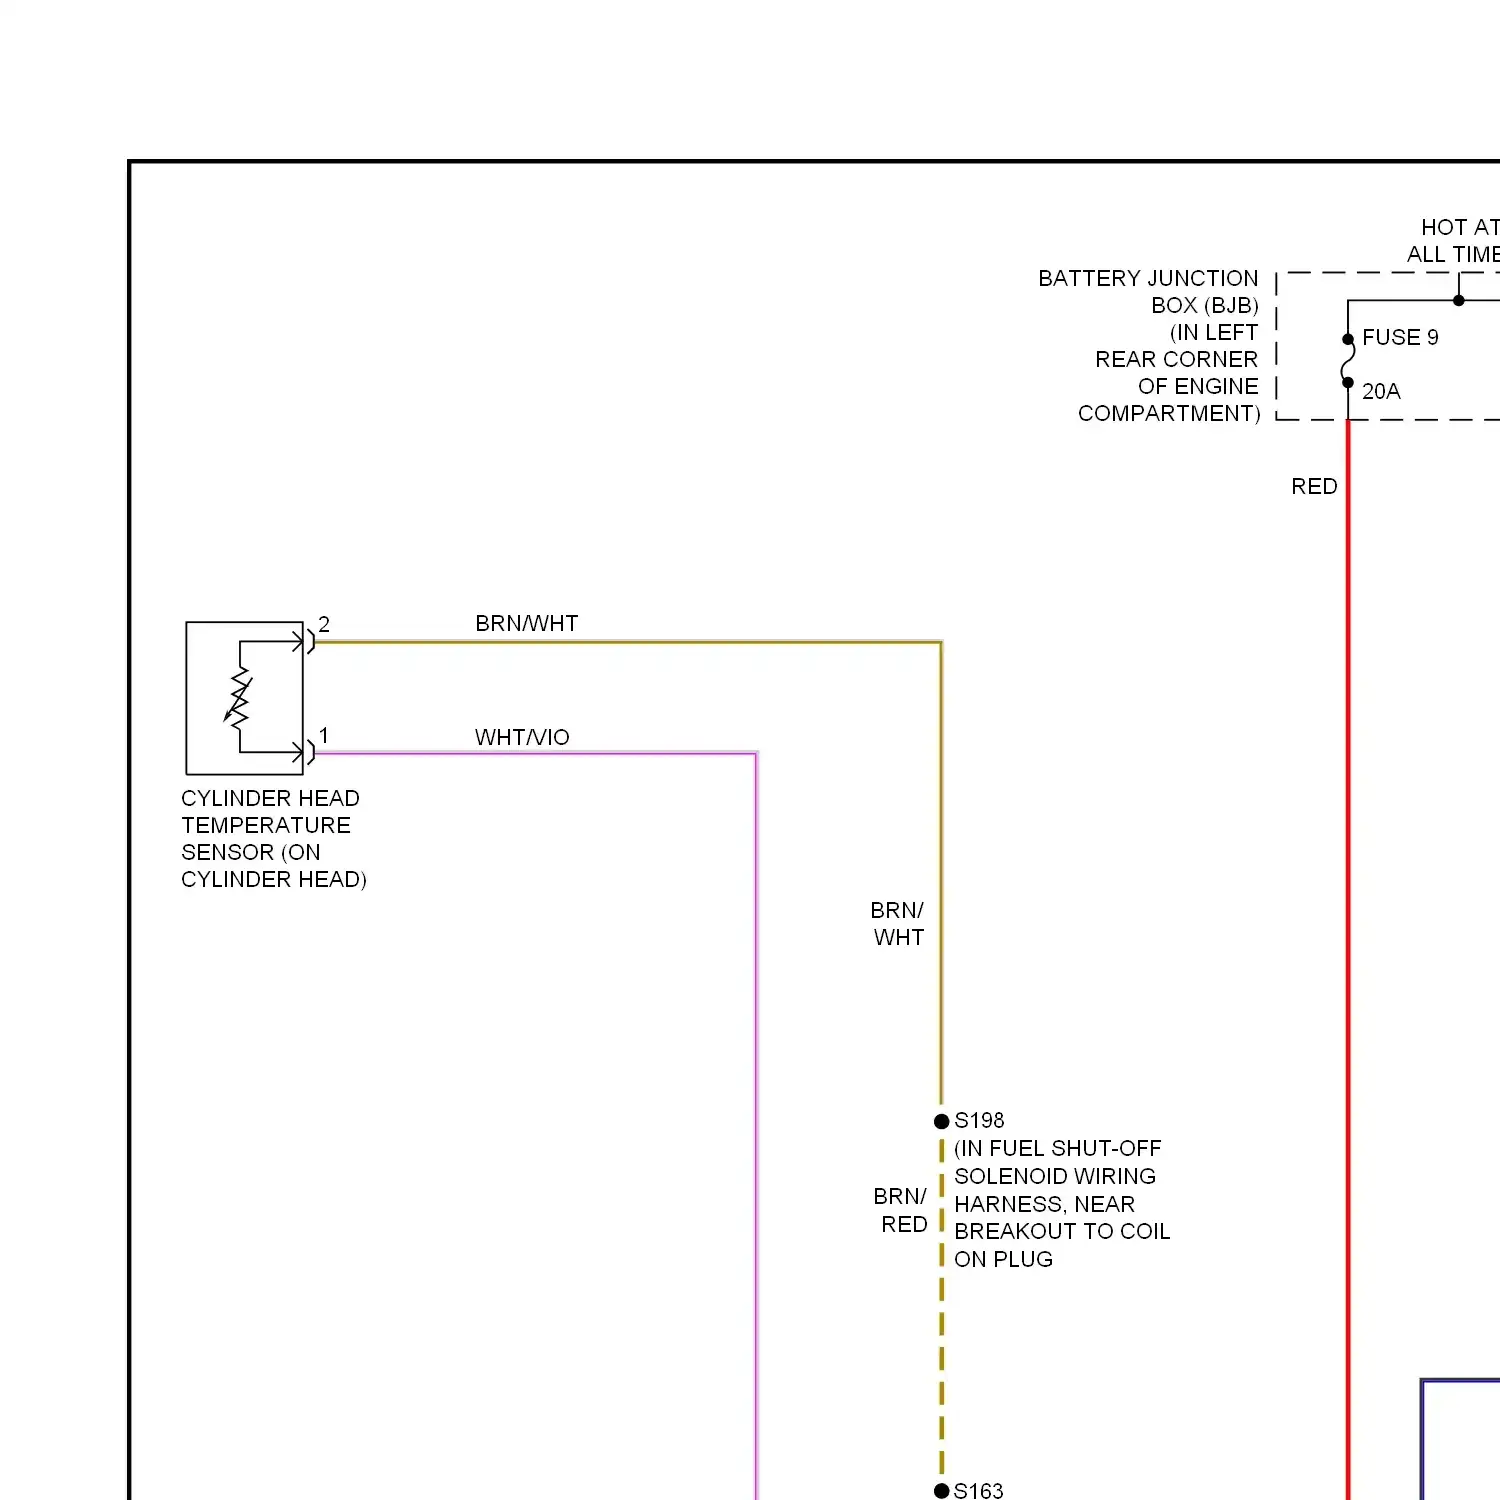The image size is (1500, 1500).
Task: Click sensor connector pin 1
Action: [x=324, y=736]
